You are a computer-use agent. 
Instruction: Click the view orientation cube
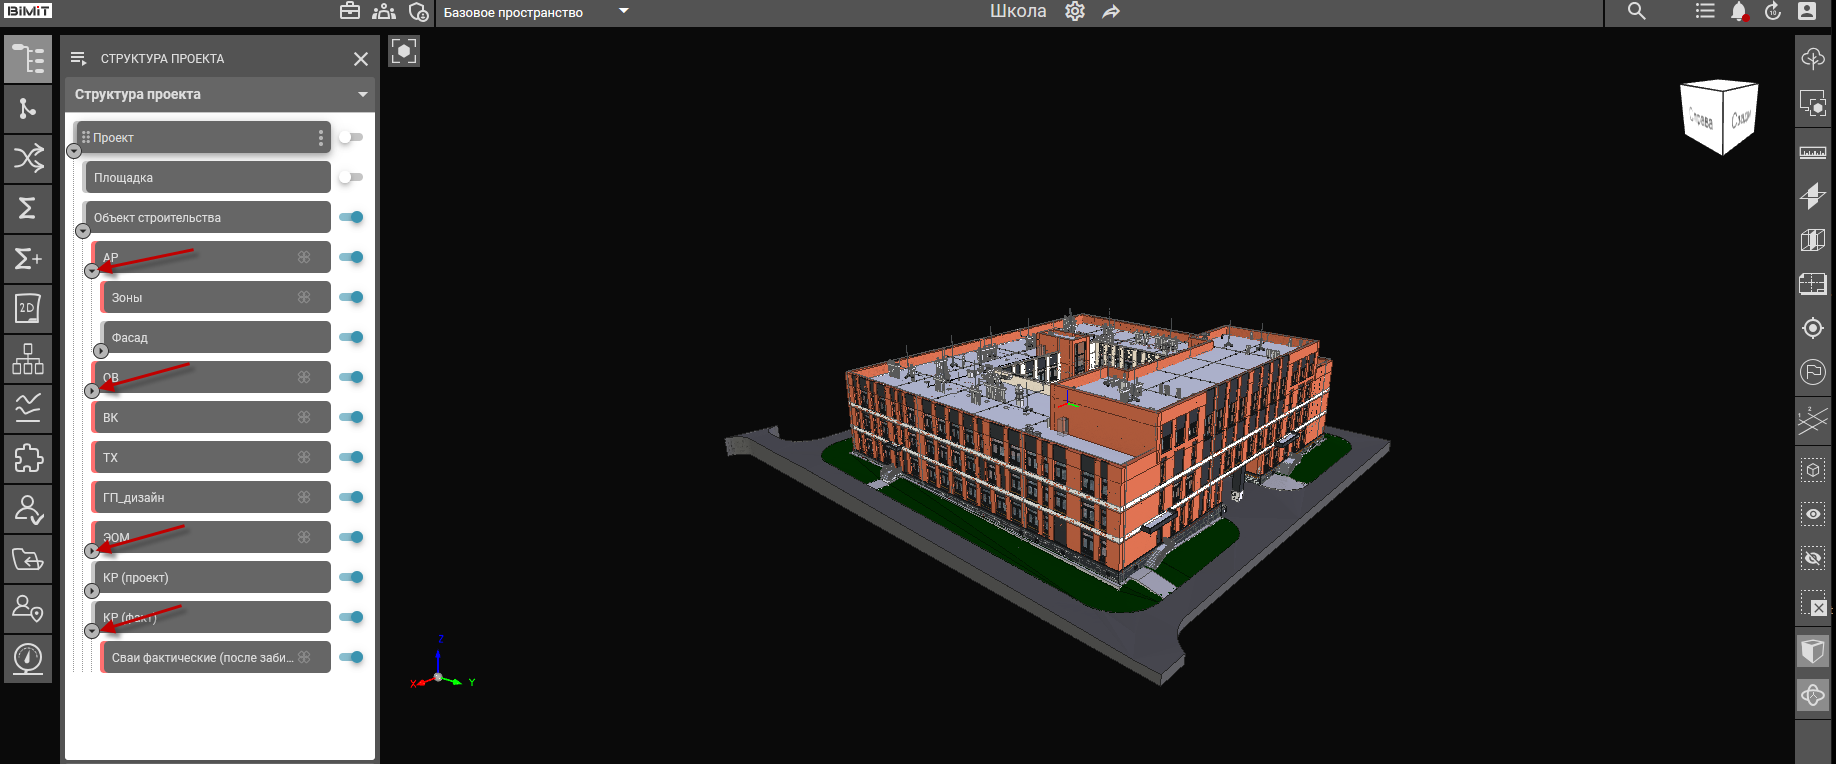1718,117
